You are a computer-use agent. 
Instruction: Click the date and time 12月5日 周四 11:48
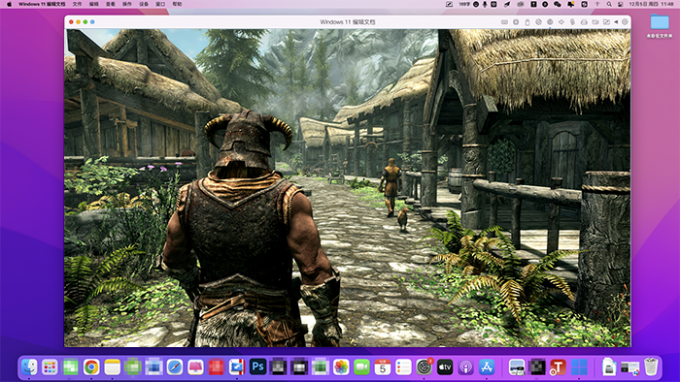(651, 4)
